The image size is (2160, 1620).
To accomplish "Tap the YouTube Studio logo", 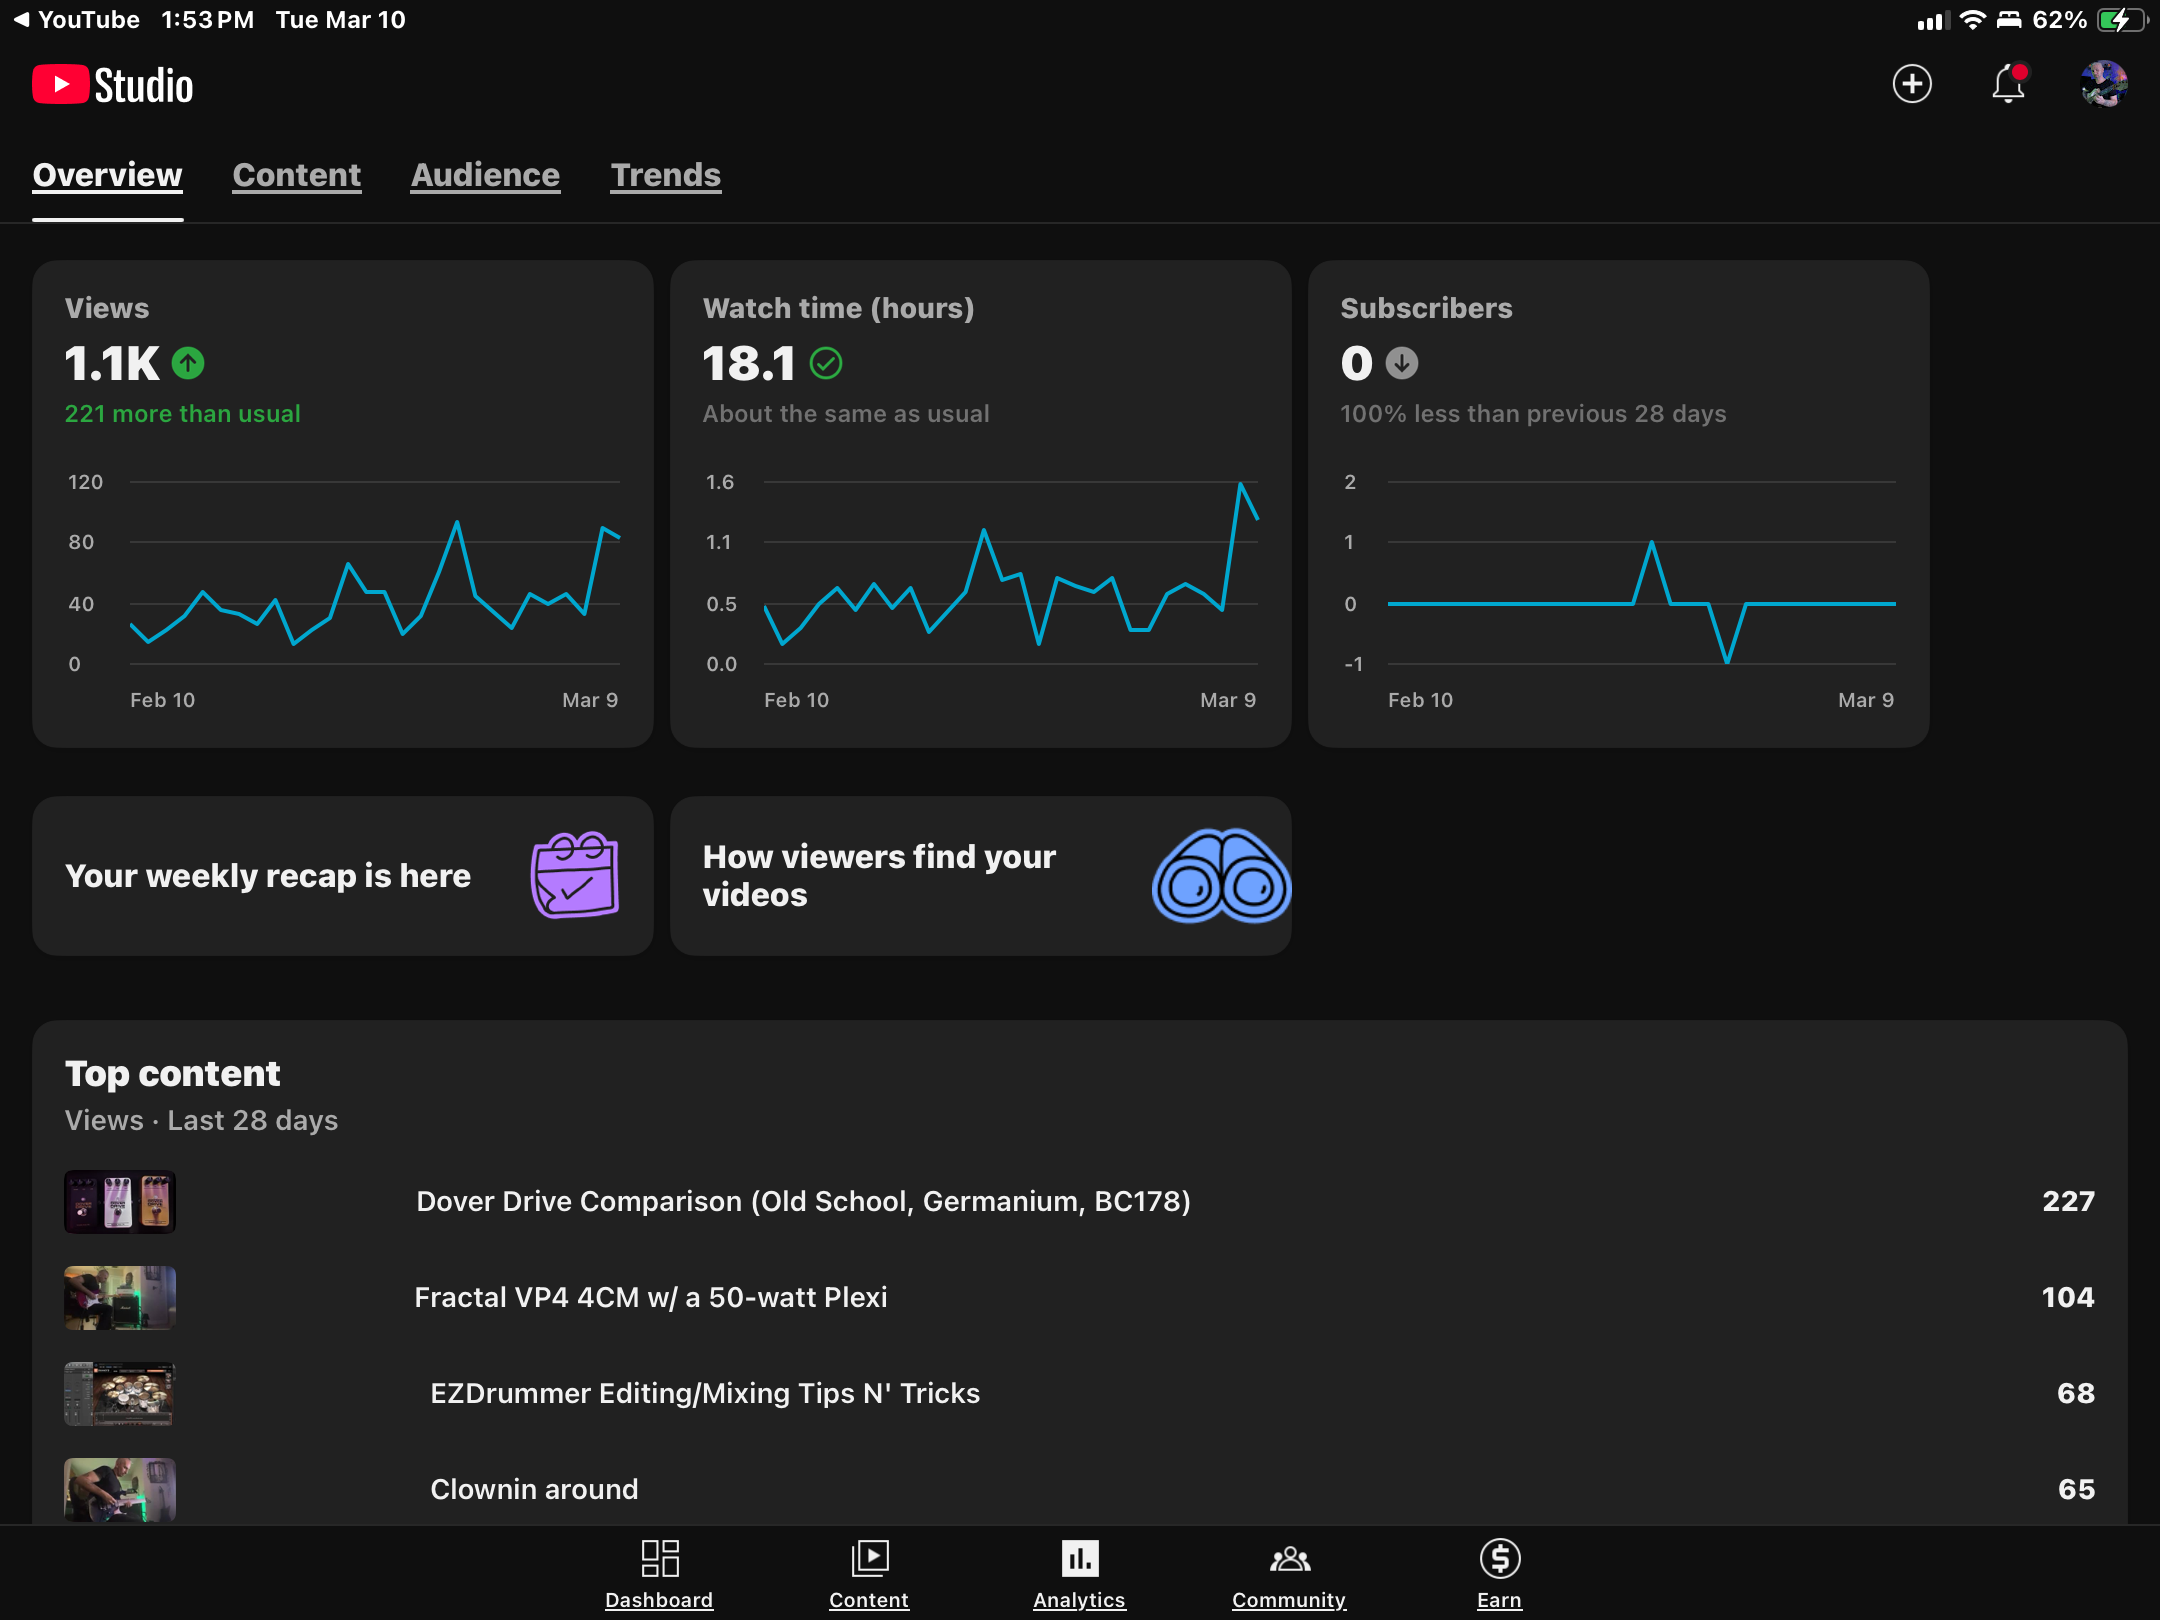I will pos(113,85).
